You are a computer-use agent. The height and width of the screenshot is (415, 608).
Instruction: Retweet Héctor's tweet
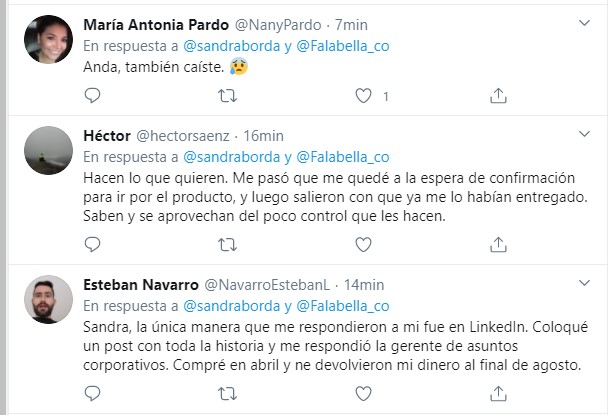228,244
